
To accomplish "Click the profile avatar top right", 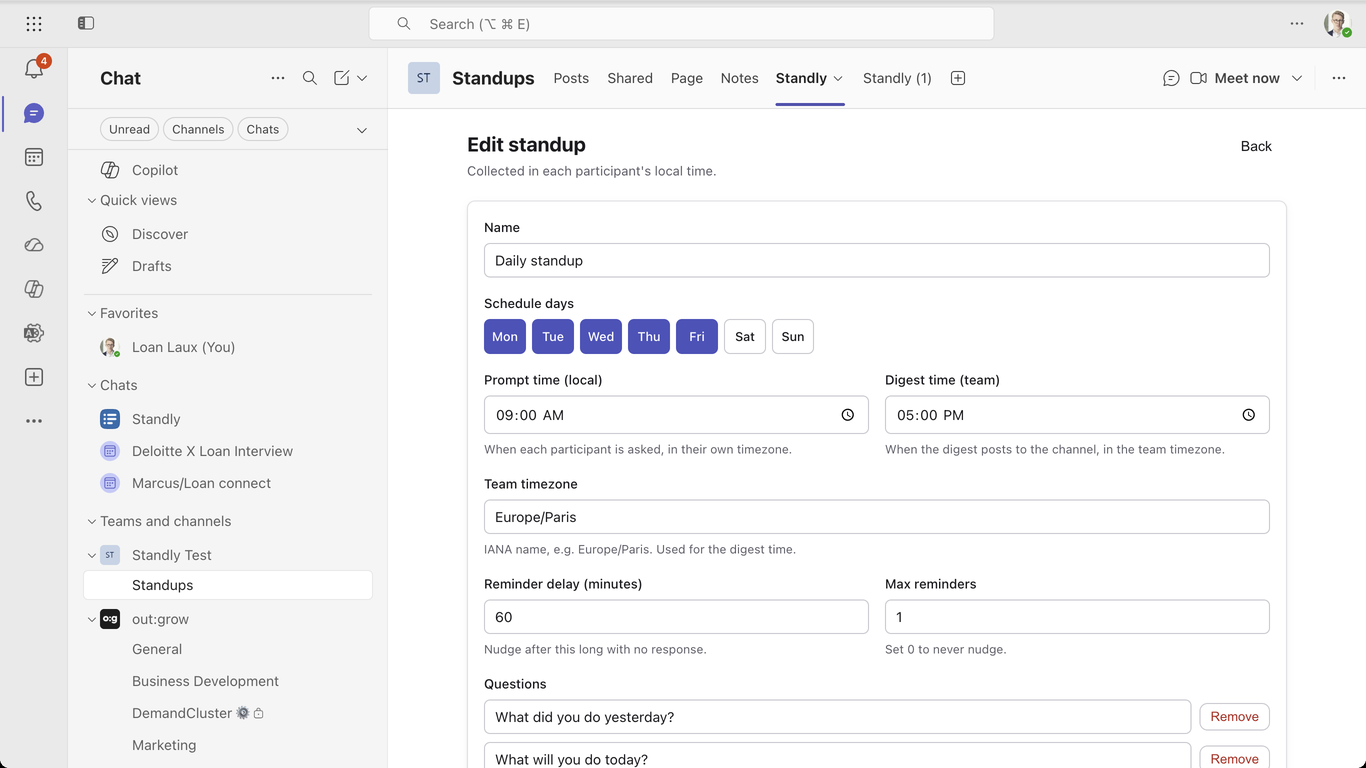I will click(x=1337, y=23).
